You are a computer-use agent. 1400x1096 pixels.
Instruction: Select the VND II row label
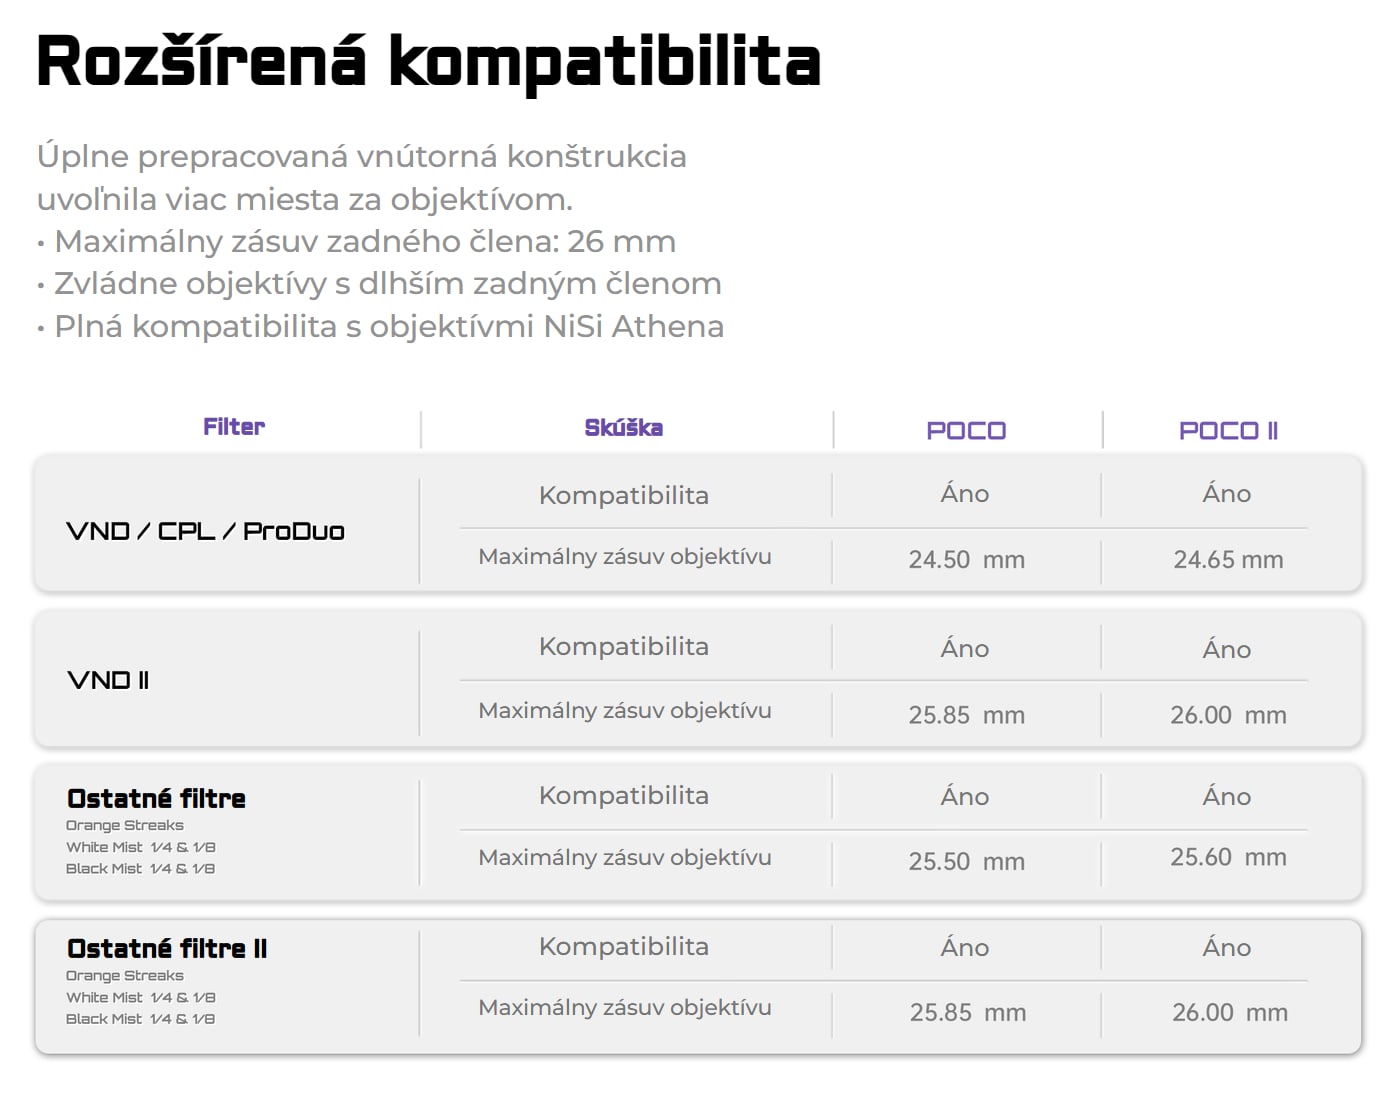[108, 680]
